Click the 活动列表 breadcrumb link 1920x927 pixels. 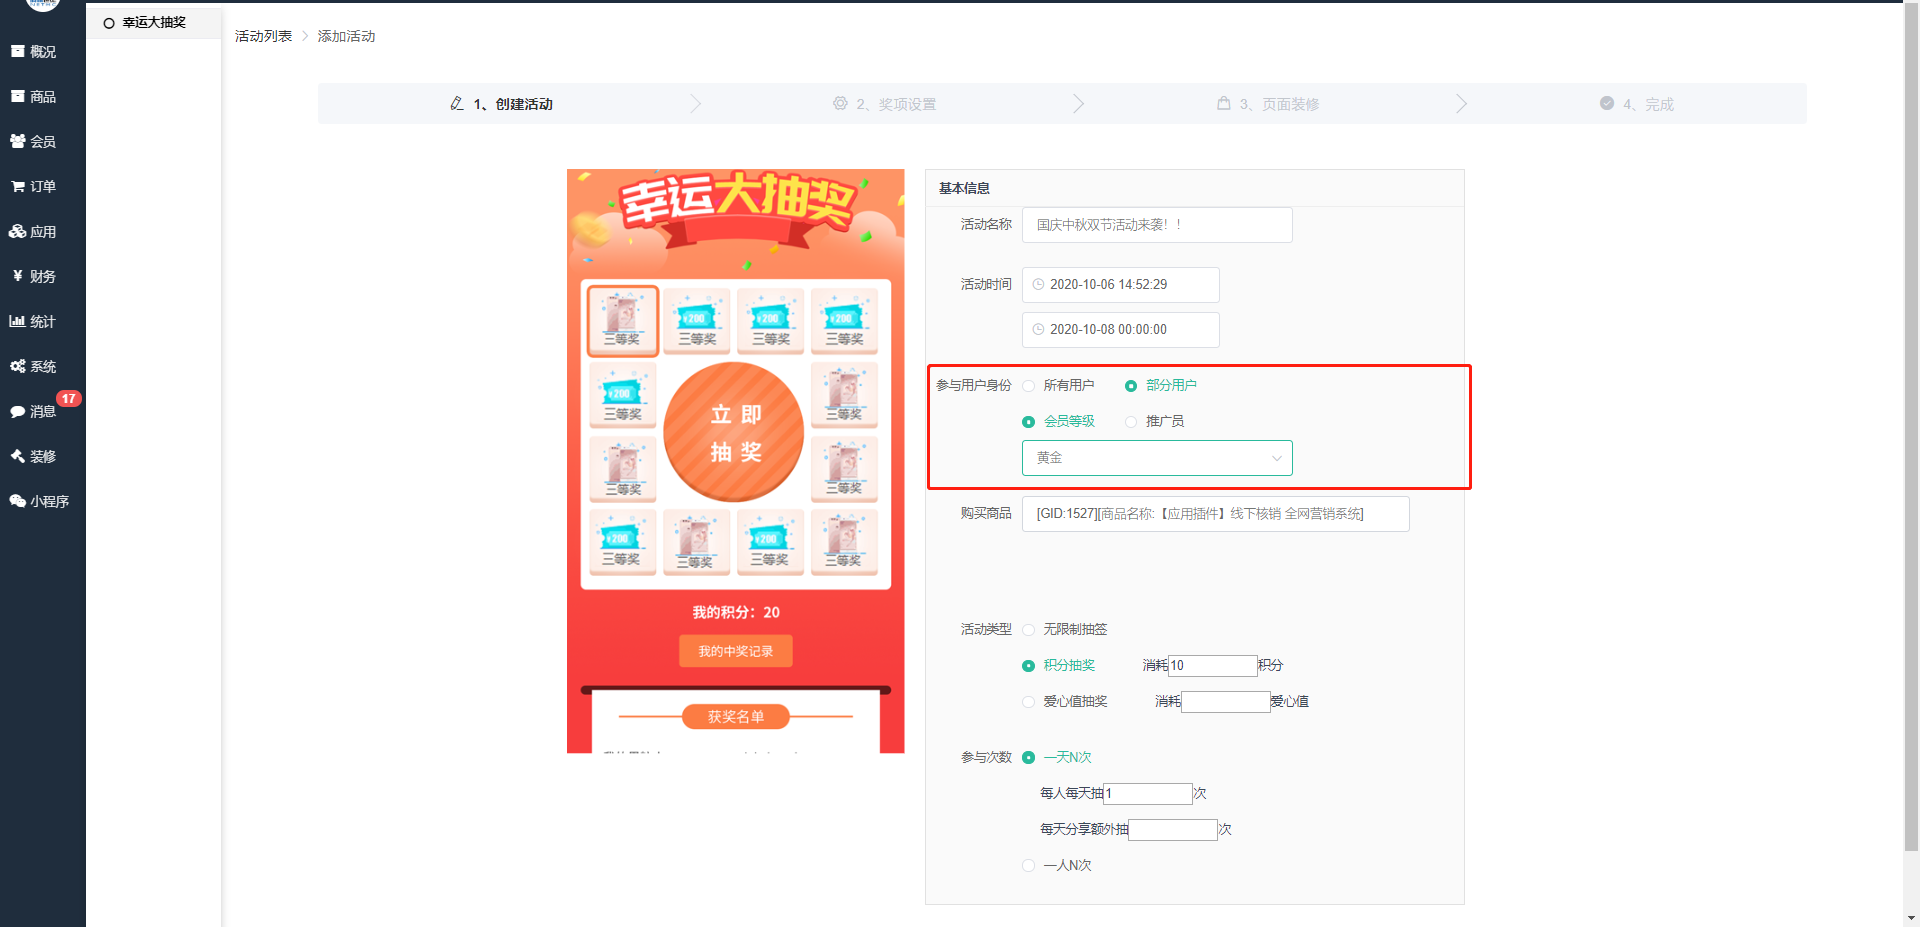263,36
